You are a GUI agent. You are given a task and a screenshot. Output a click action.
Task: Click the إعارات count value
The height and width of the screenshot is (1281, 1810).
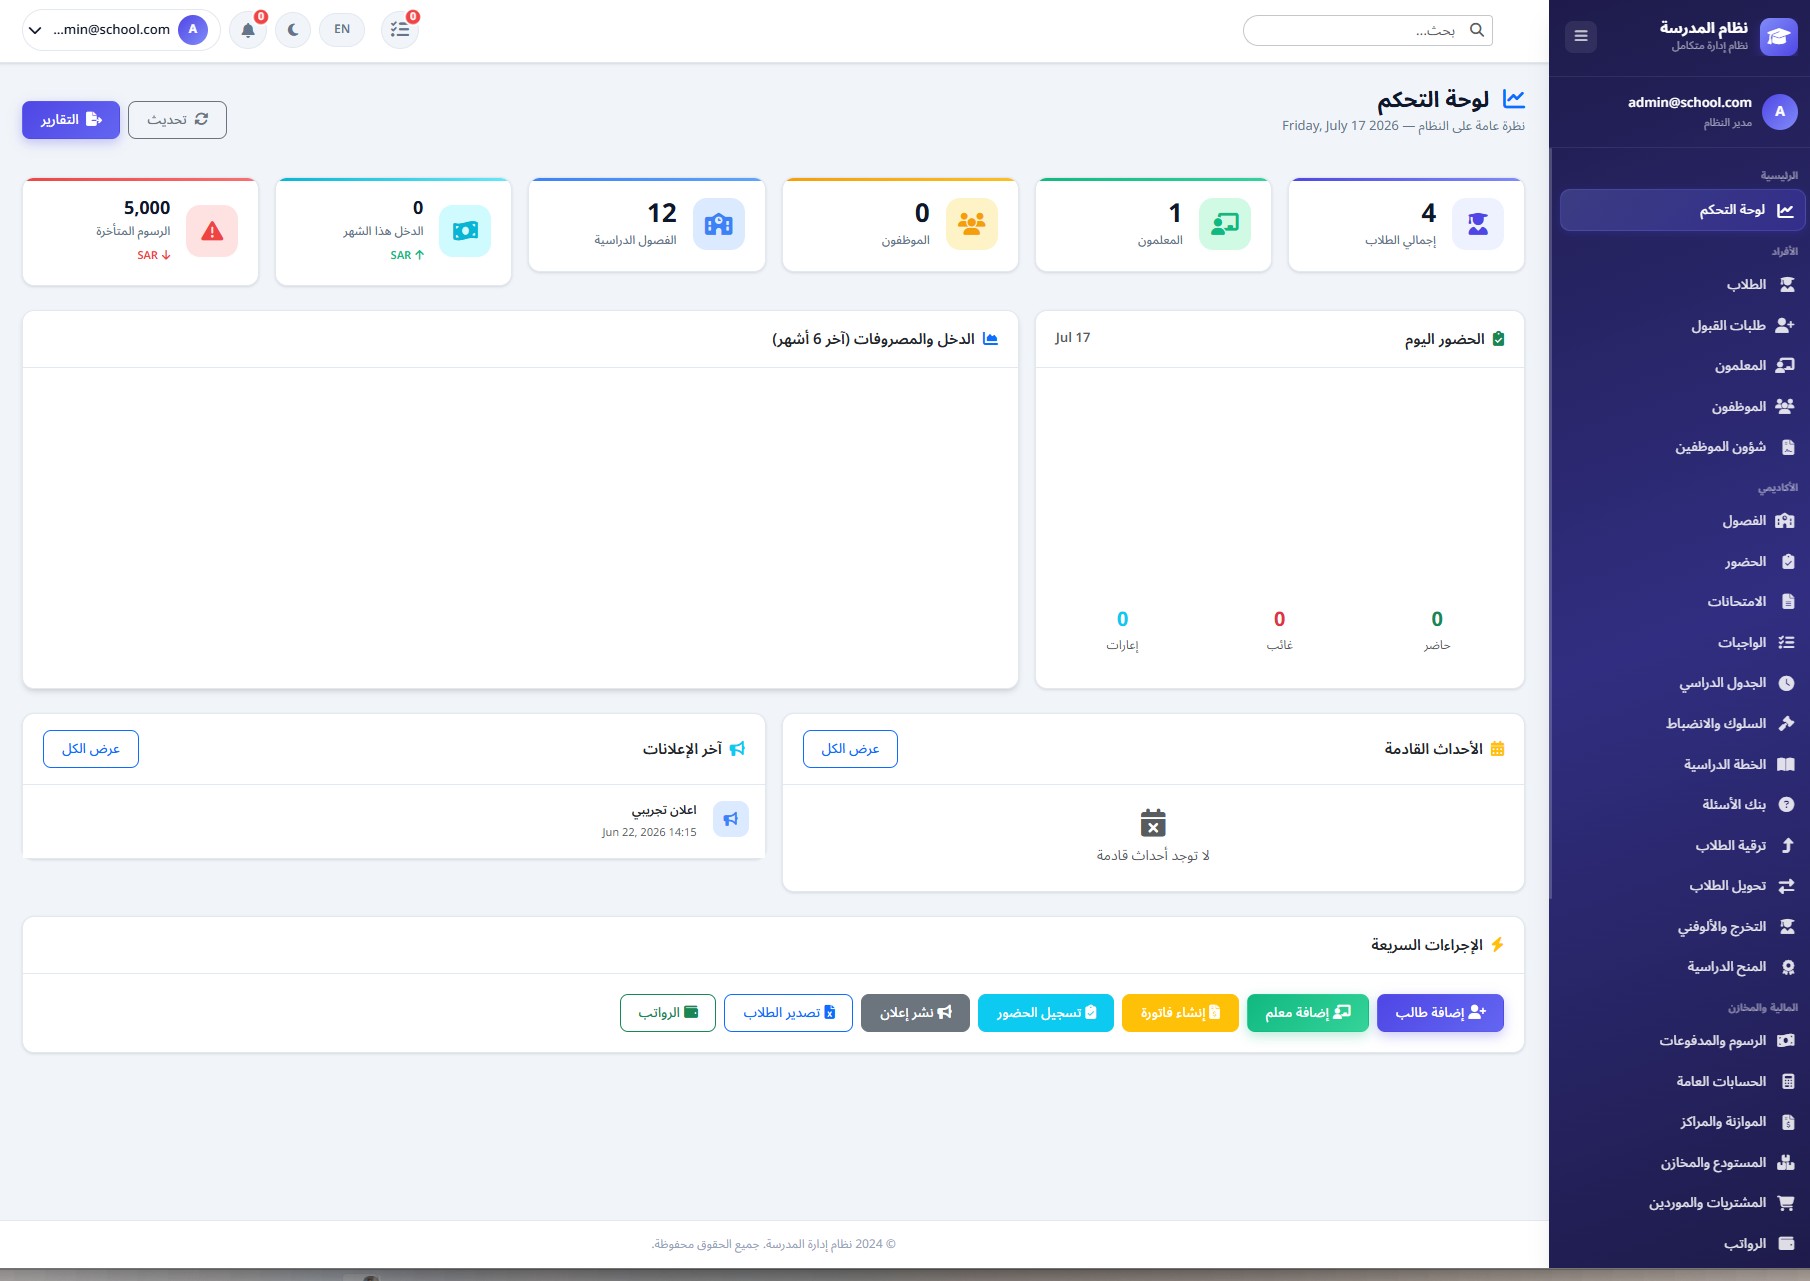(1122, 619)
